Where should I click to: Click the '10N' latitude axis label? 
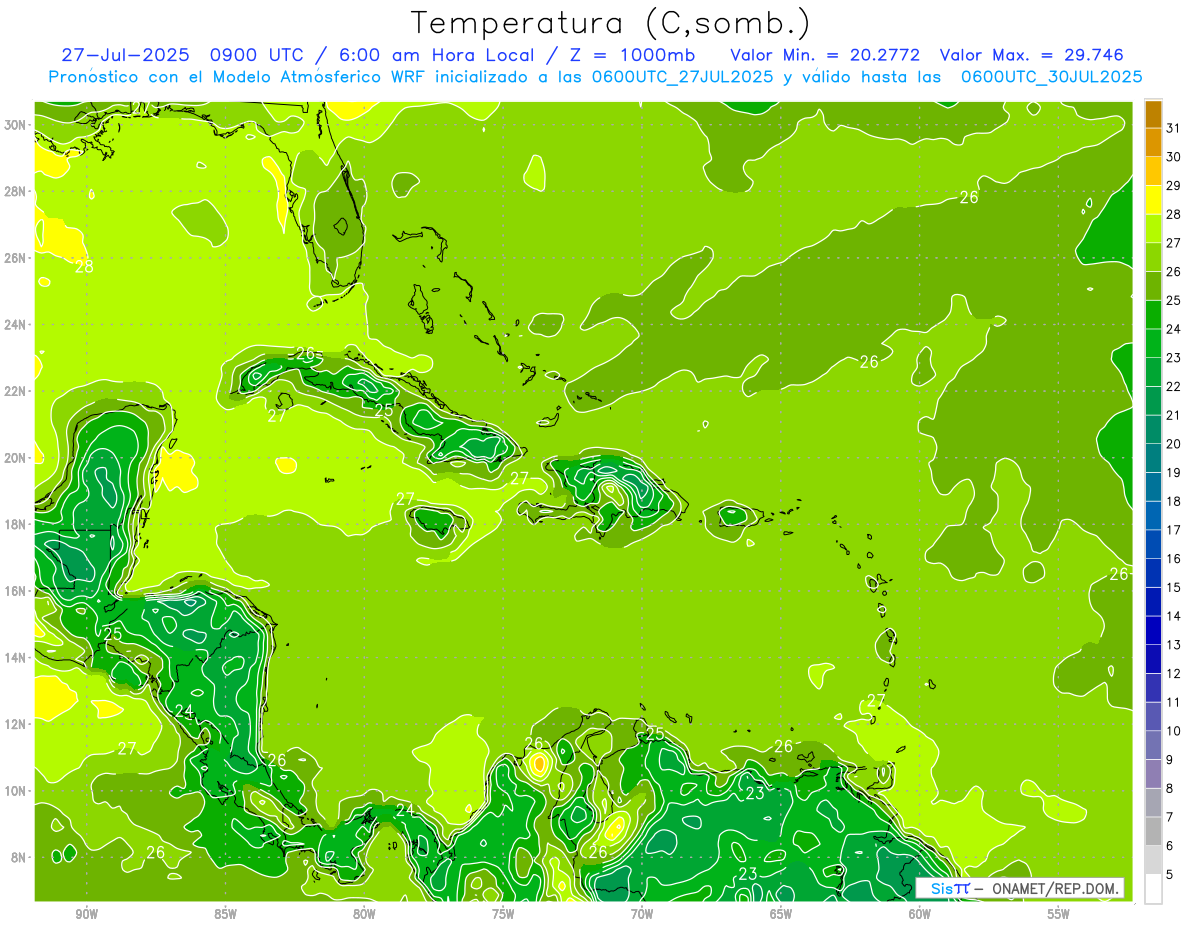(x=17, y=791)
